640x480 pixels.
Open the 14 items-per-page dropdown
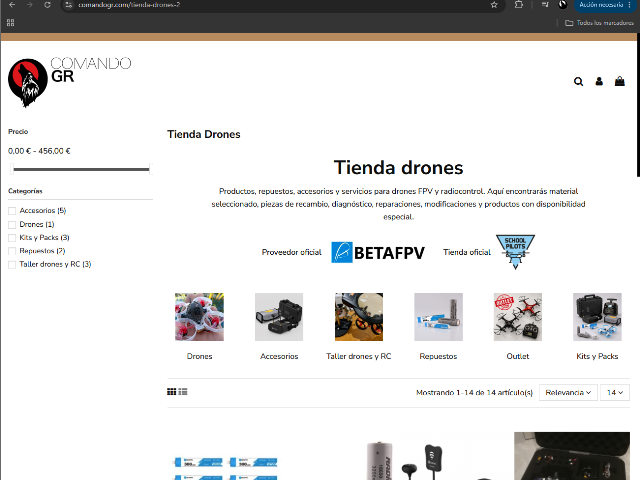point(615,392)
